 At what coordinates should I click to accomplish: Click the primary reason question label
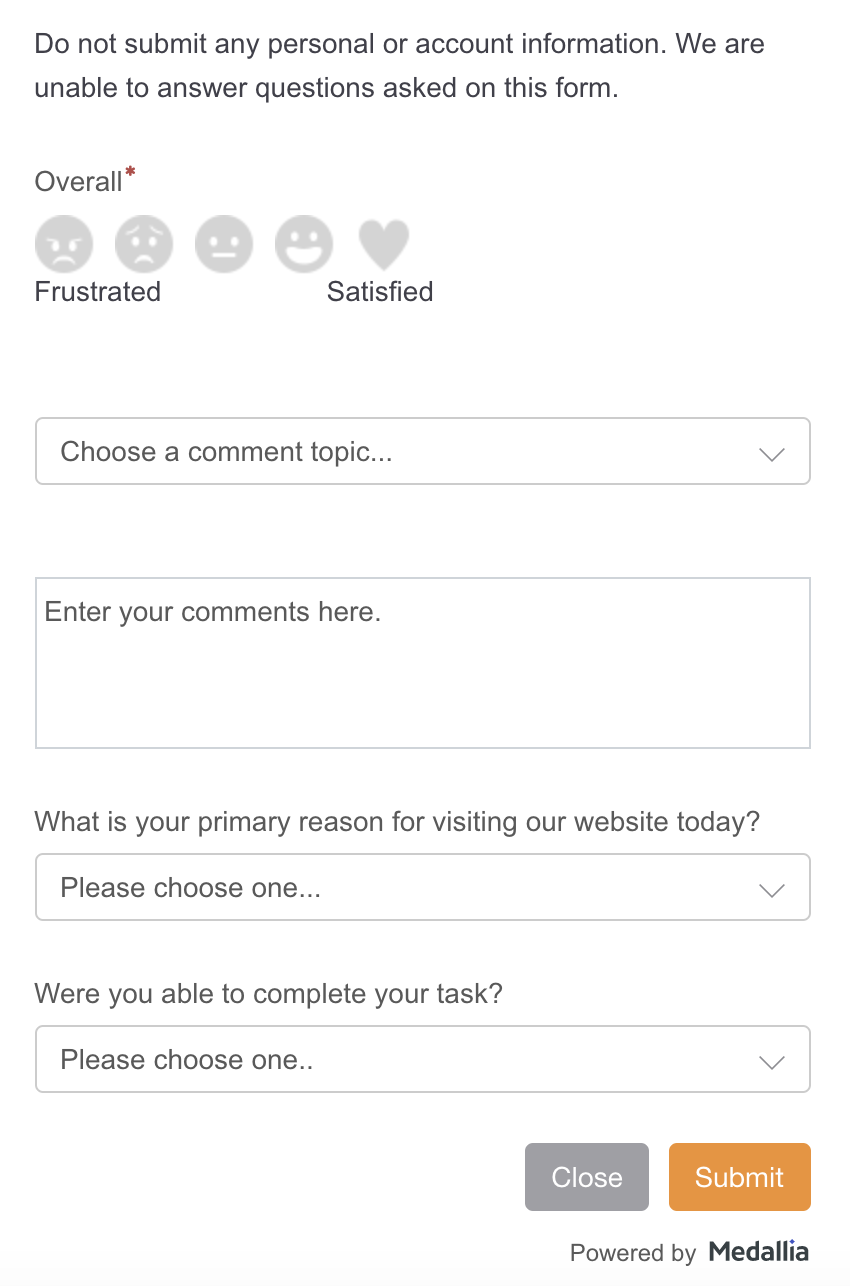(x=398, y=823)
